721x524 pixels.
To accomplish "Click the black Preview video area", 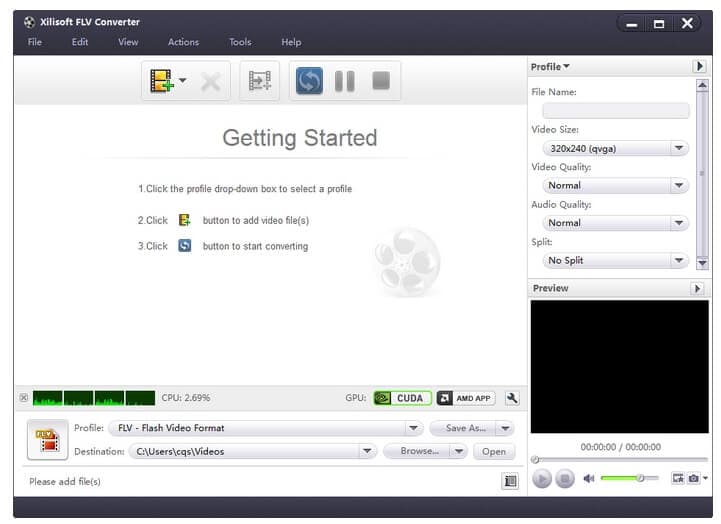I will click(619, 366).
